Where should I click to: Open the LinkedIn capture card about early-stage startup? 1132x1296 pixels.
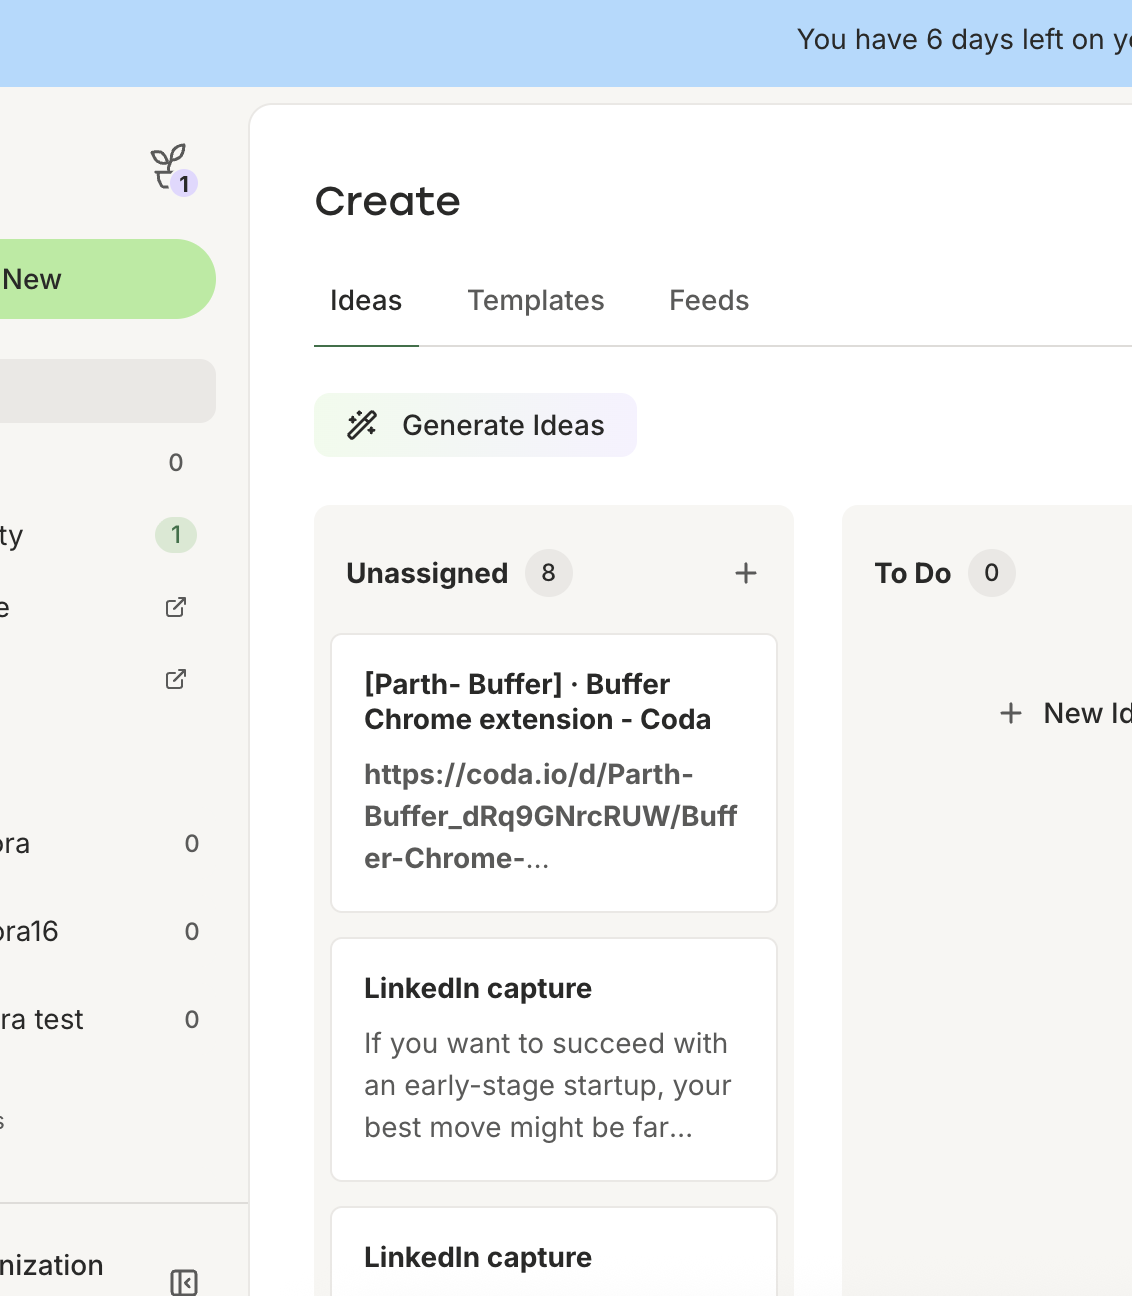tap(554, 1059)
